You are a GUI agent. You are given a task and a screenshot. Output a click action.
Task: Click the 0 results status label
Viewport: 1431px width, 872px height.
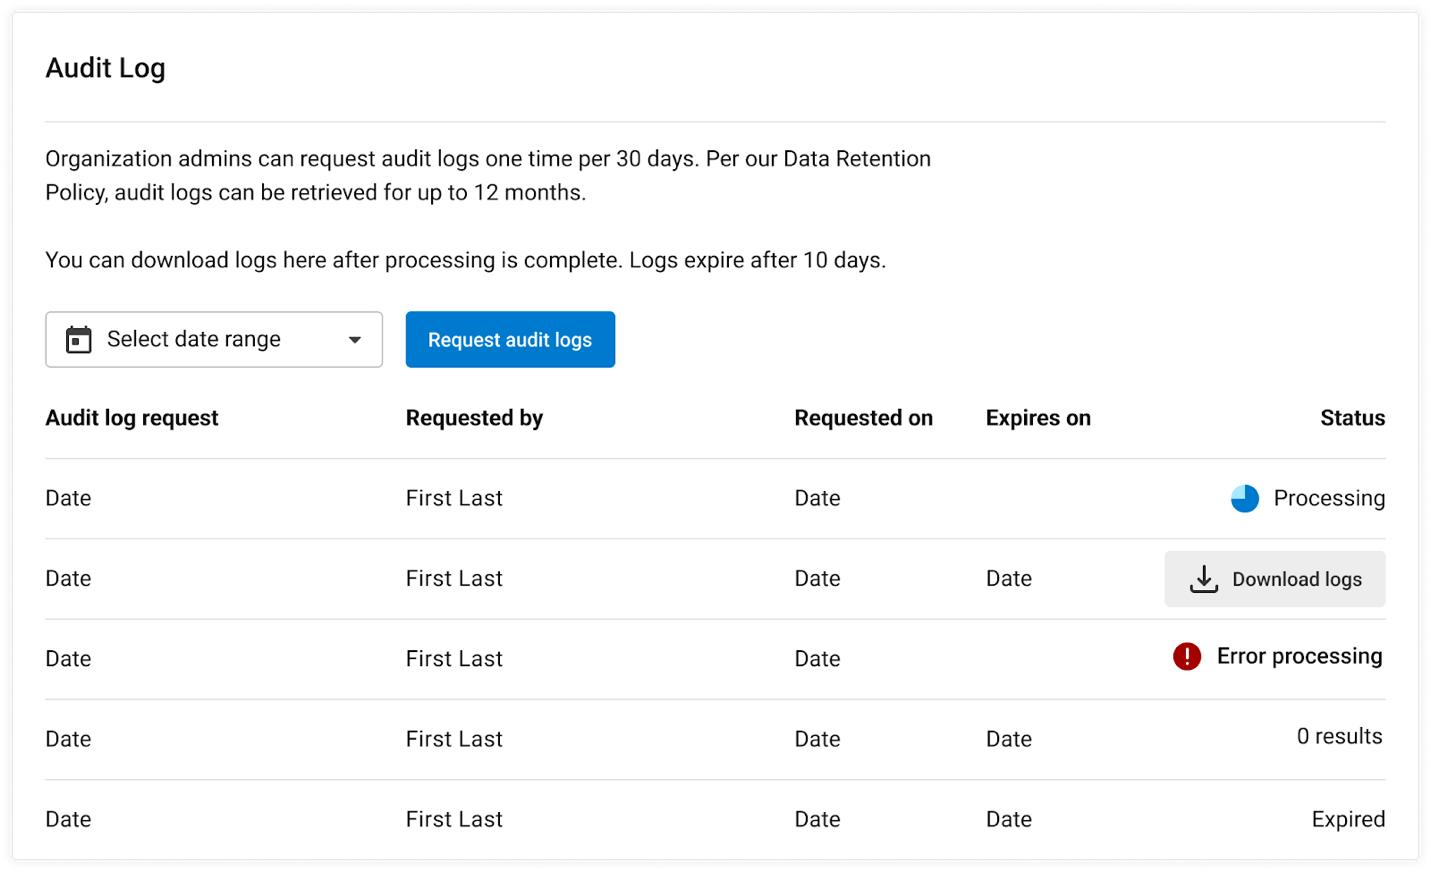[x=1339, y=737]
